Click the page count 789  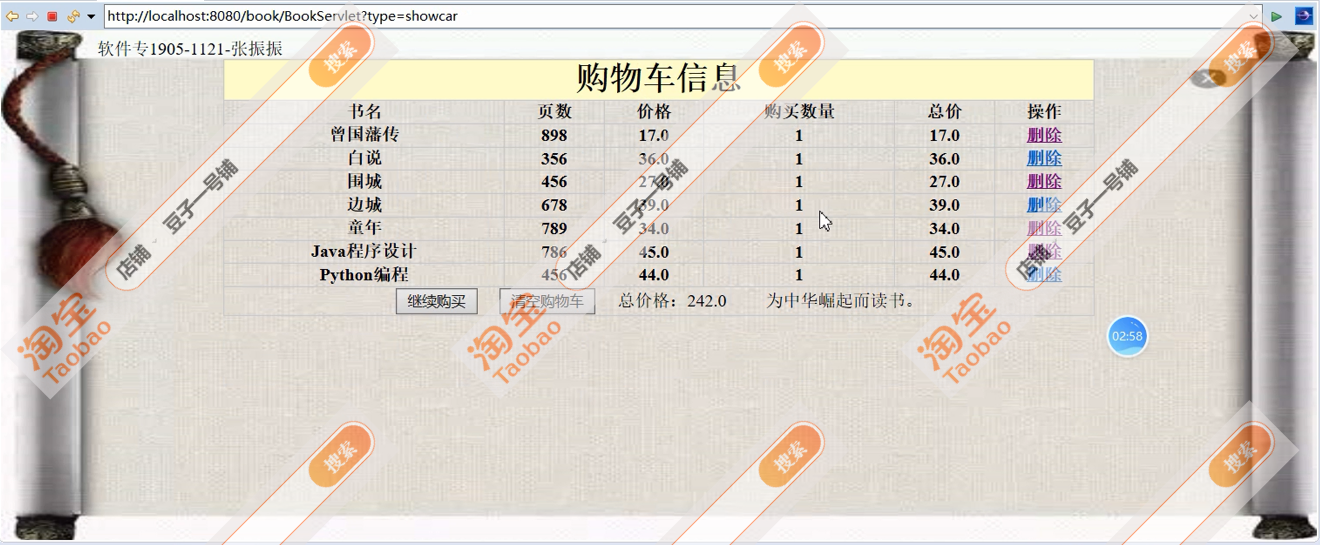point(554,229)
